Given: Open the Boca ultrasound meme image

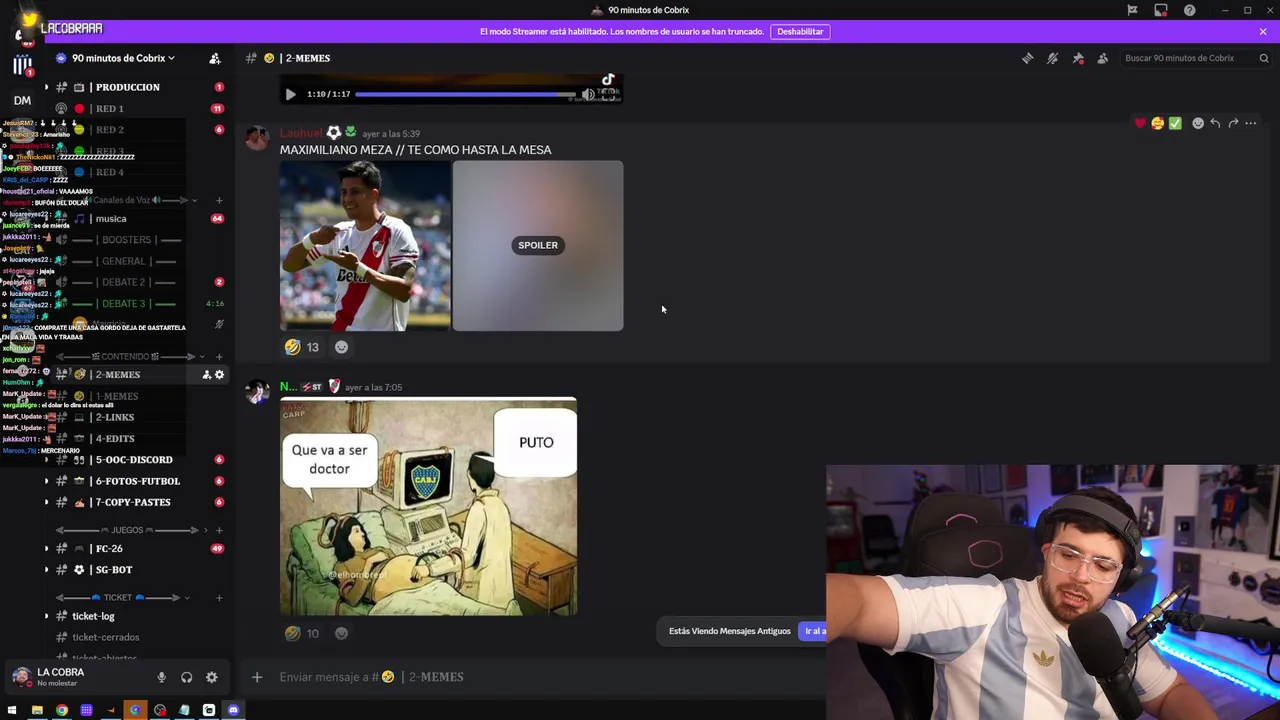Looking at the screenshot, I should (428, 506).
